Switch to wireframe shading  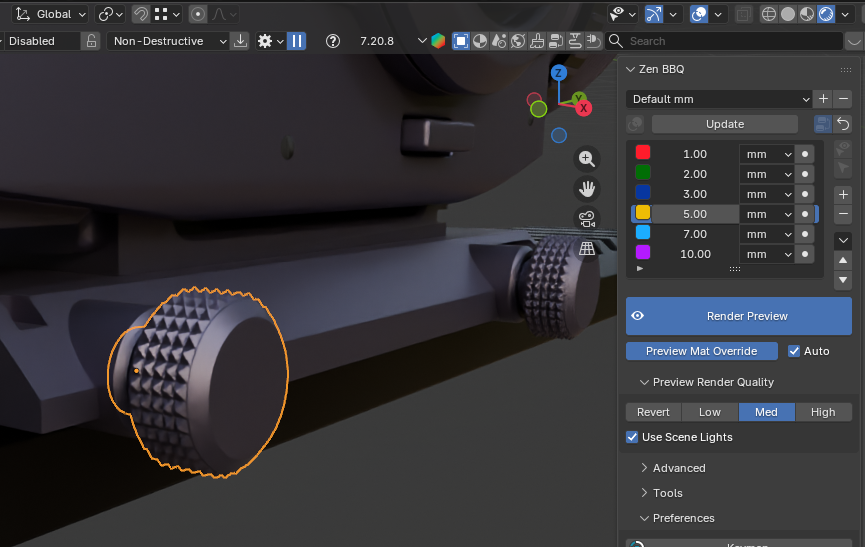coord(768,14)
